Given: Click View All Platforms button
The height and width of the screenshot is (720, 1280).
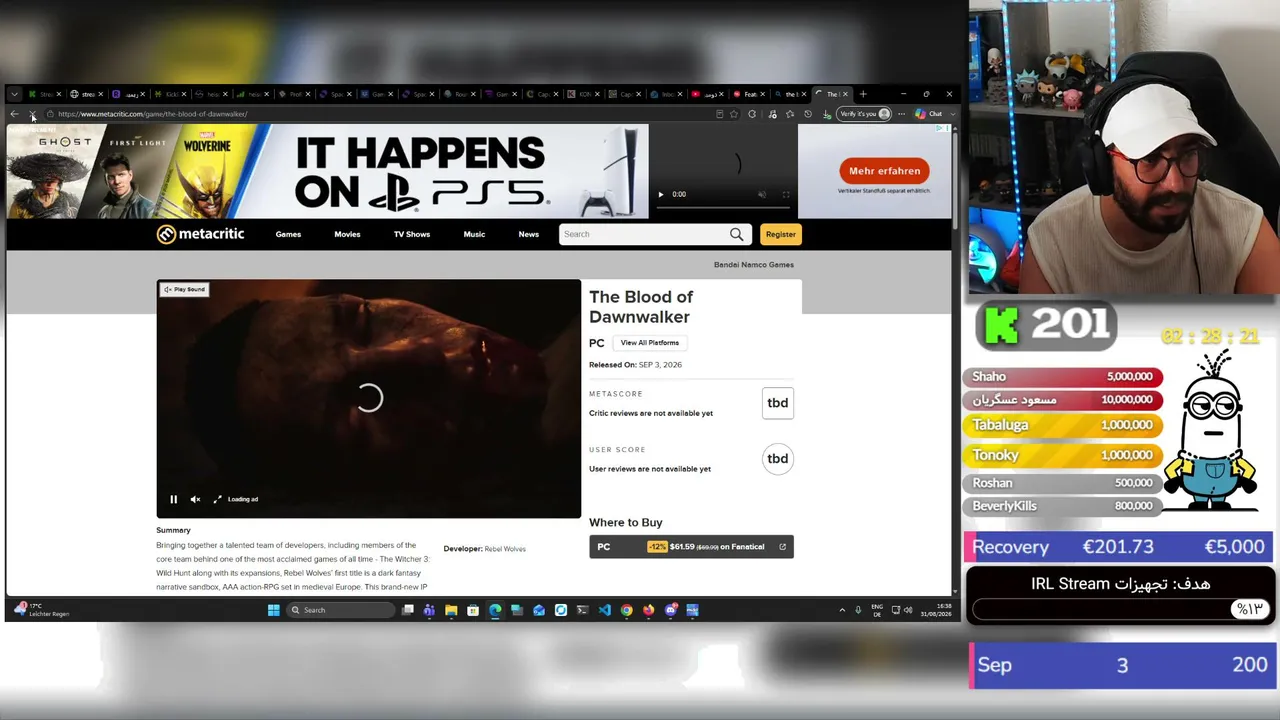Looking at the screenshot, I should (650, 343).
